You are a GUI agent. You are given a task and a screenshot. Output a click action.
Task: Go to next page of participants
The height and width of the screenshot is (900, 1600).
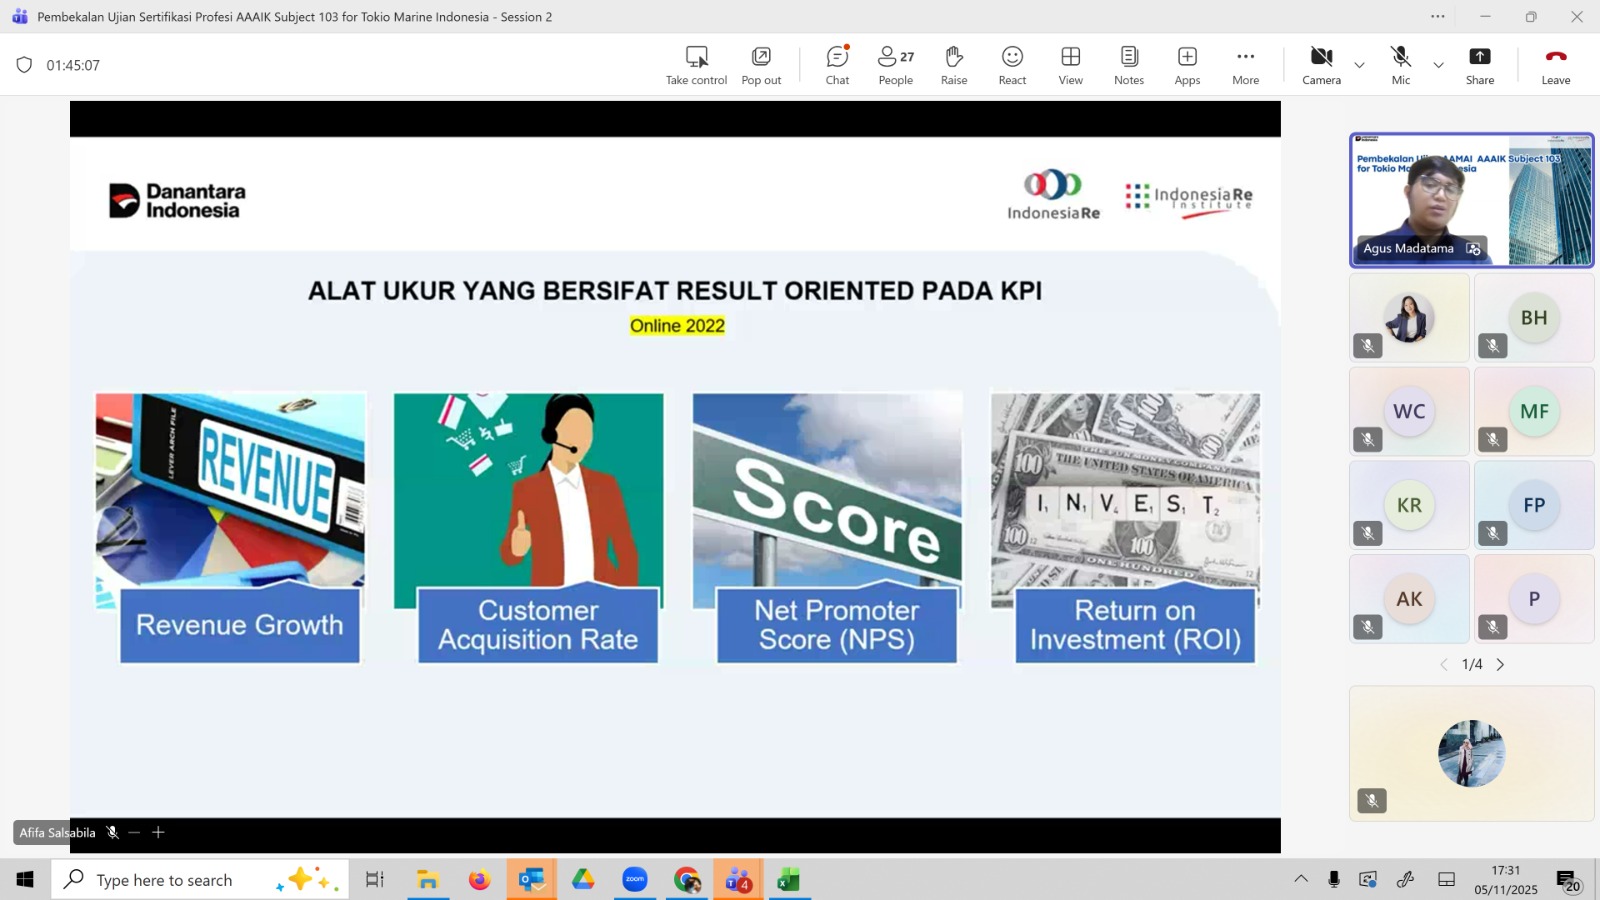click(1500, 665)
